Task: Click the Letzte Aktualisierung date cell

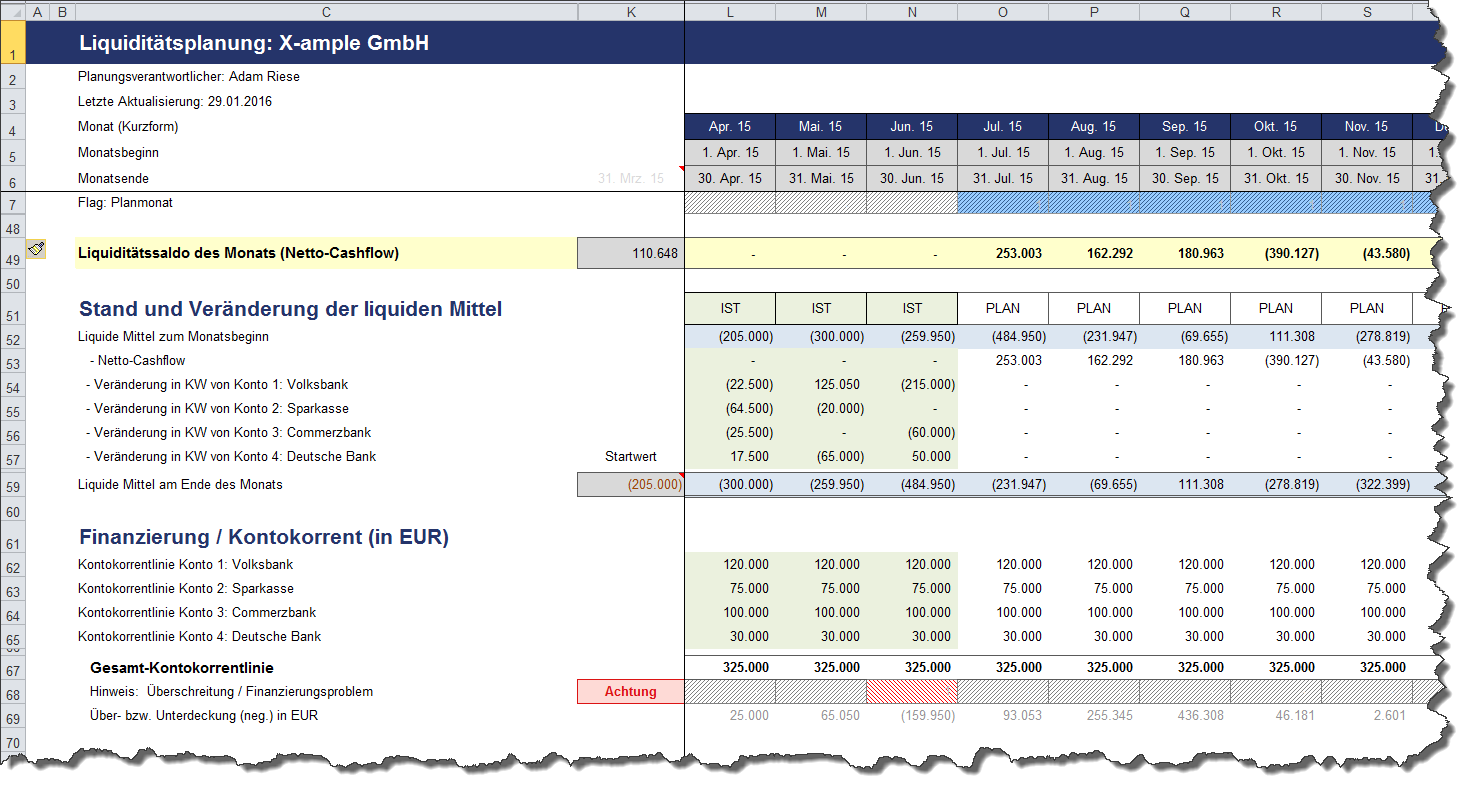Action: 175,101
